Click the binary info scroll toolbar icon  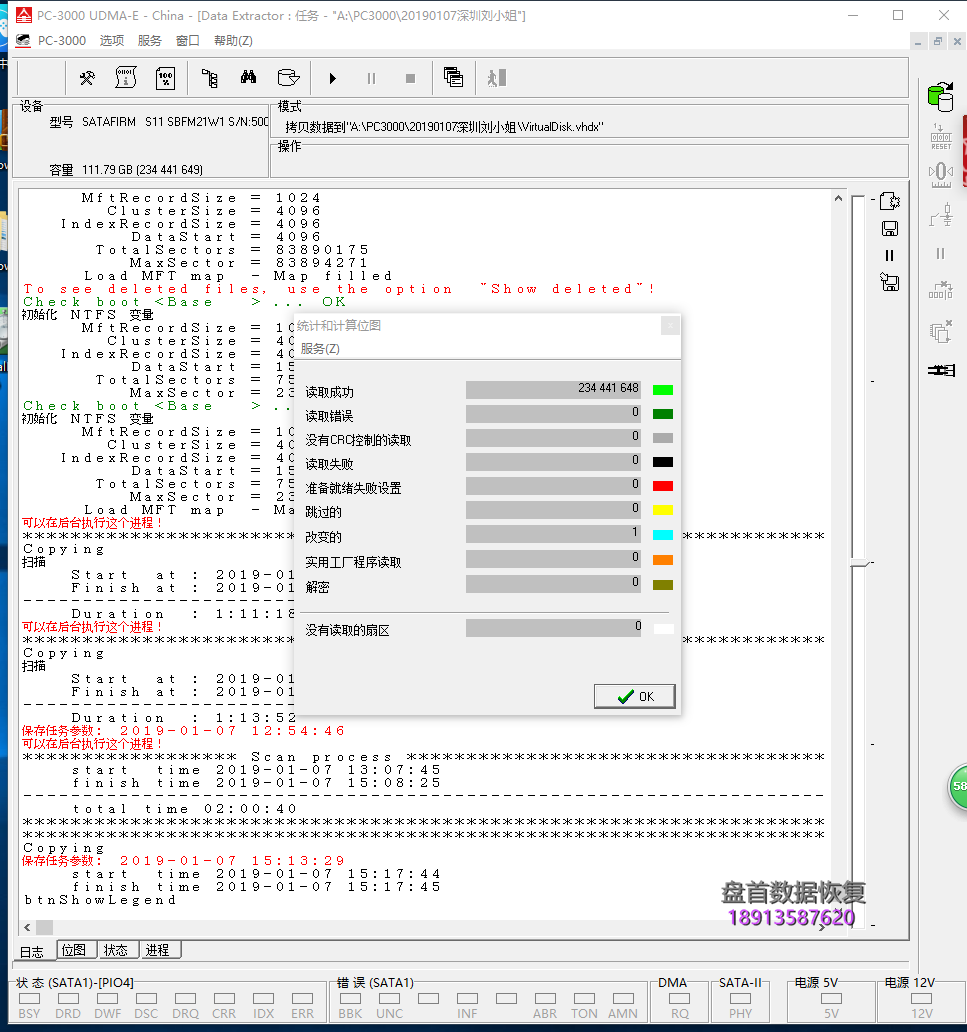coord(126,78)
